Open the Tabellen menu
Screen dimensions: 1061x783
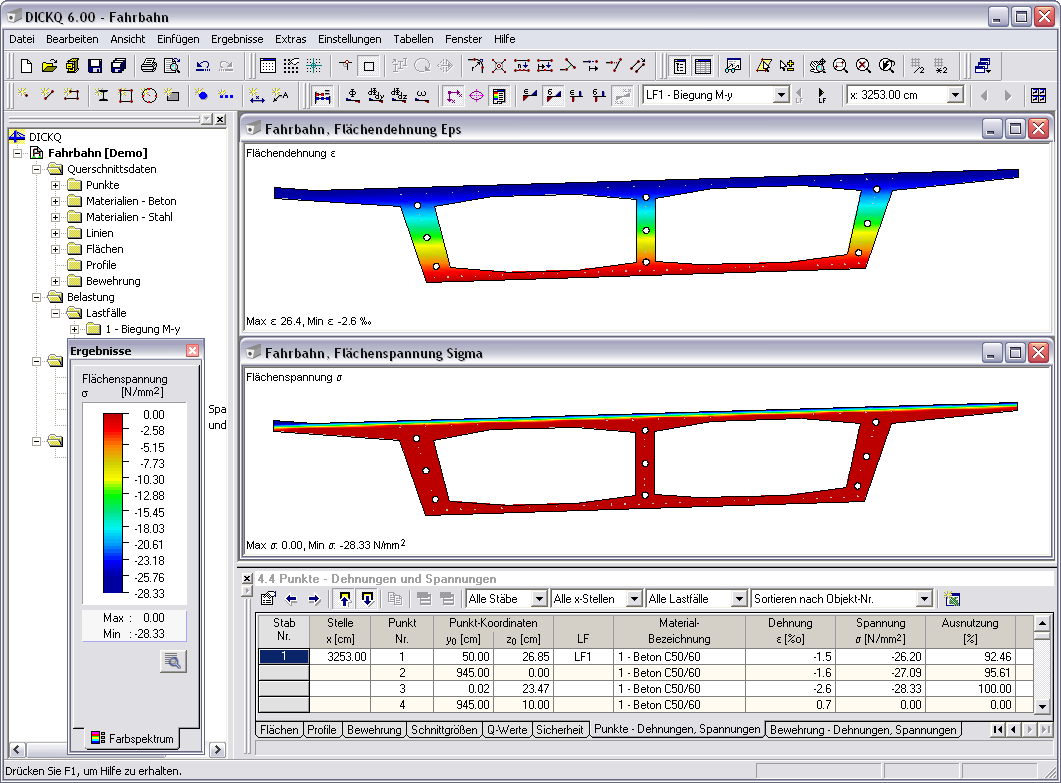click(413, 39)
